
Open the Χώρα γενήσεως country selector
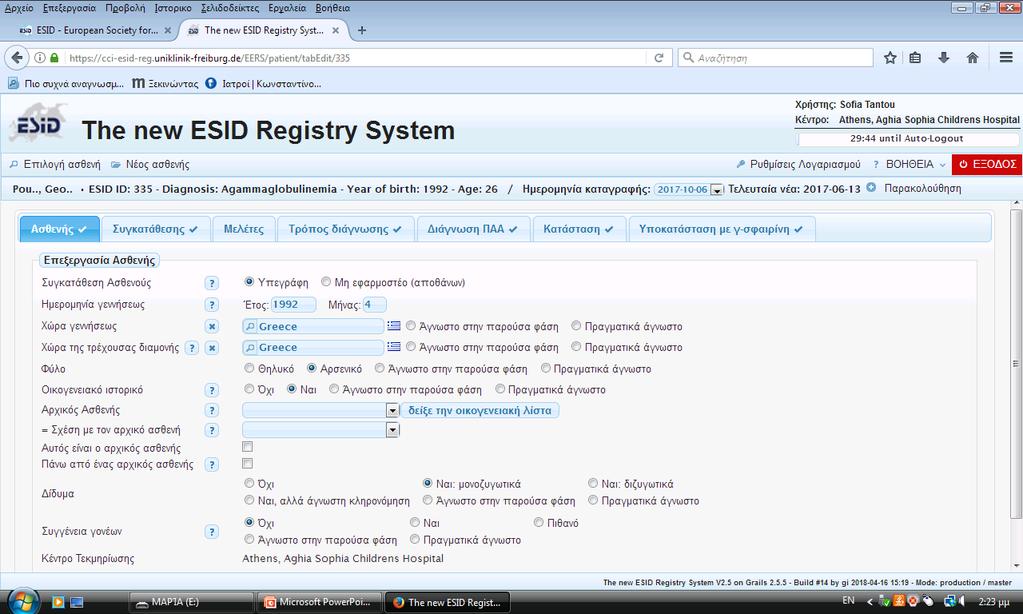[313, 326]
